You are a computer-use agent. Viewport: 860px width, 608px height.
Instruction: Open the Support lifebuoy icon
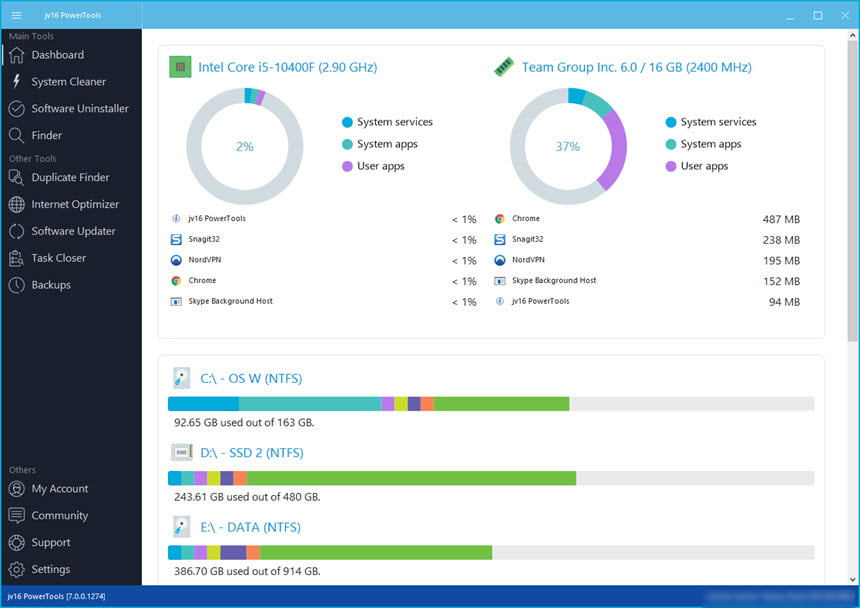[x=16, y=542]
